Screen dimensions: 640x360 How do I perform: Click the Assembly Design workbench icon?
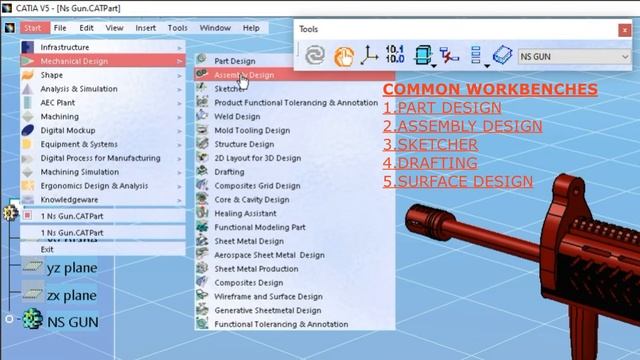[x=202, y=74]
